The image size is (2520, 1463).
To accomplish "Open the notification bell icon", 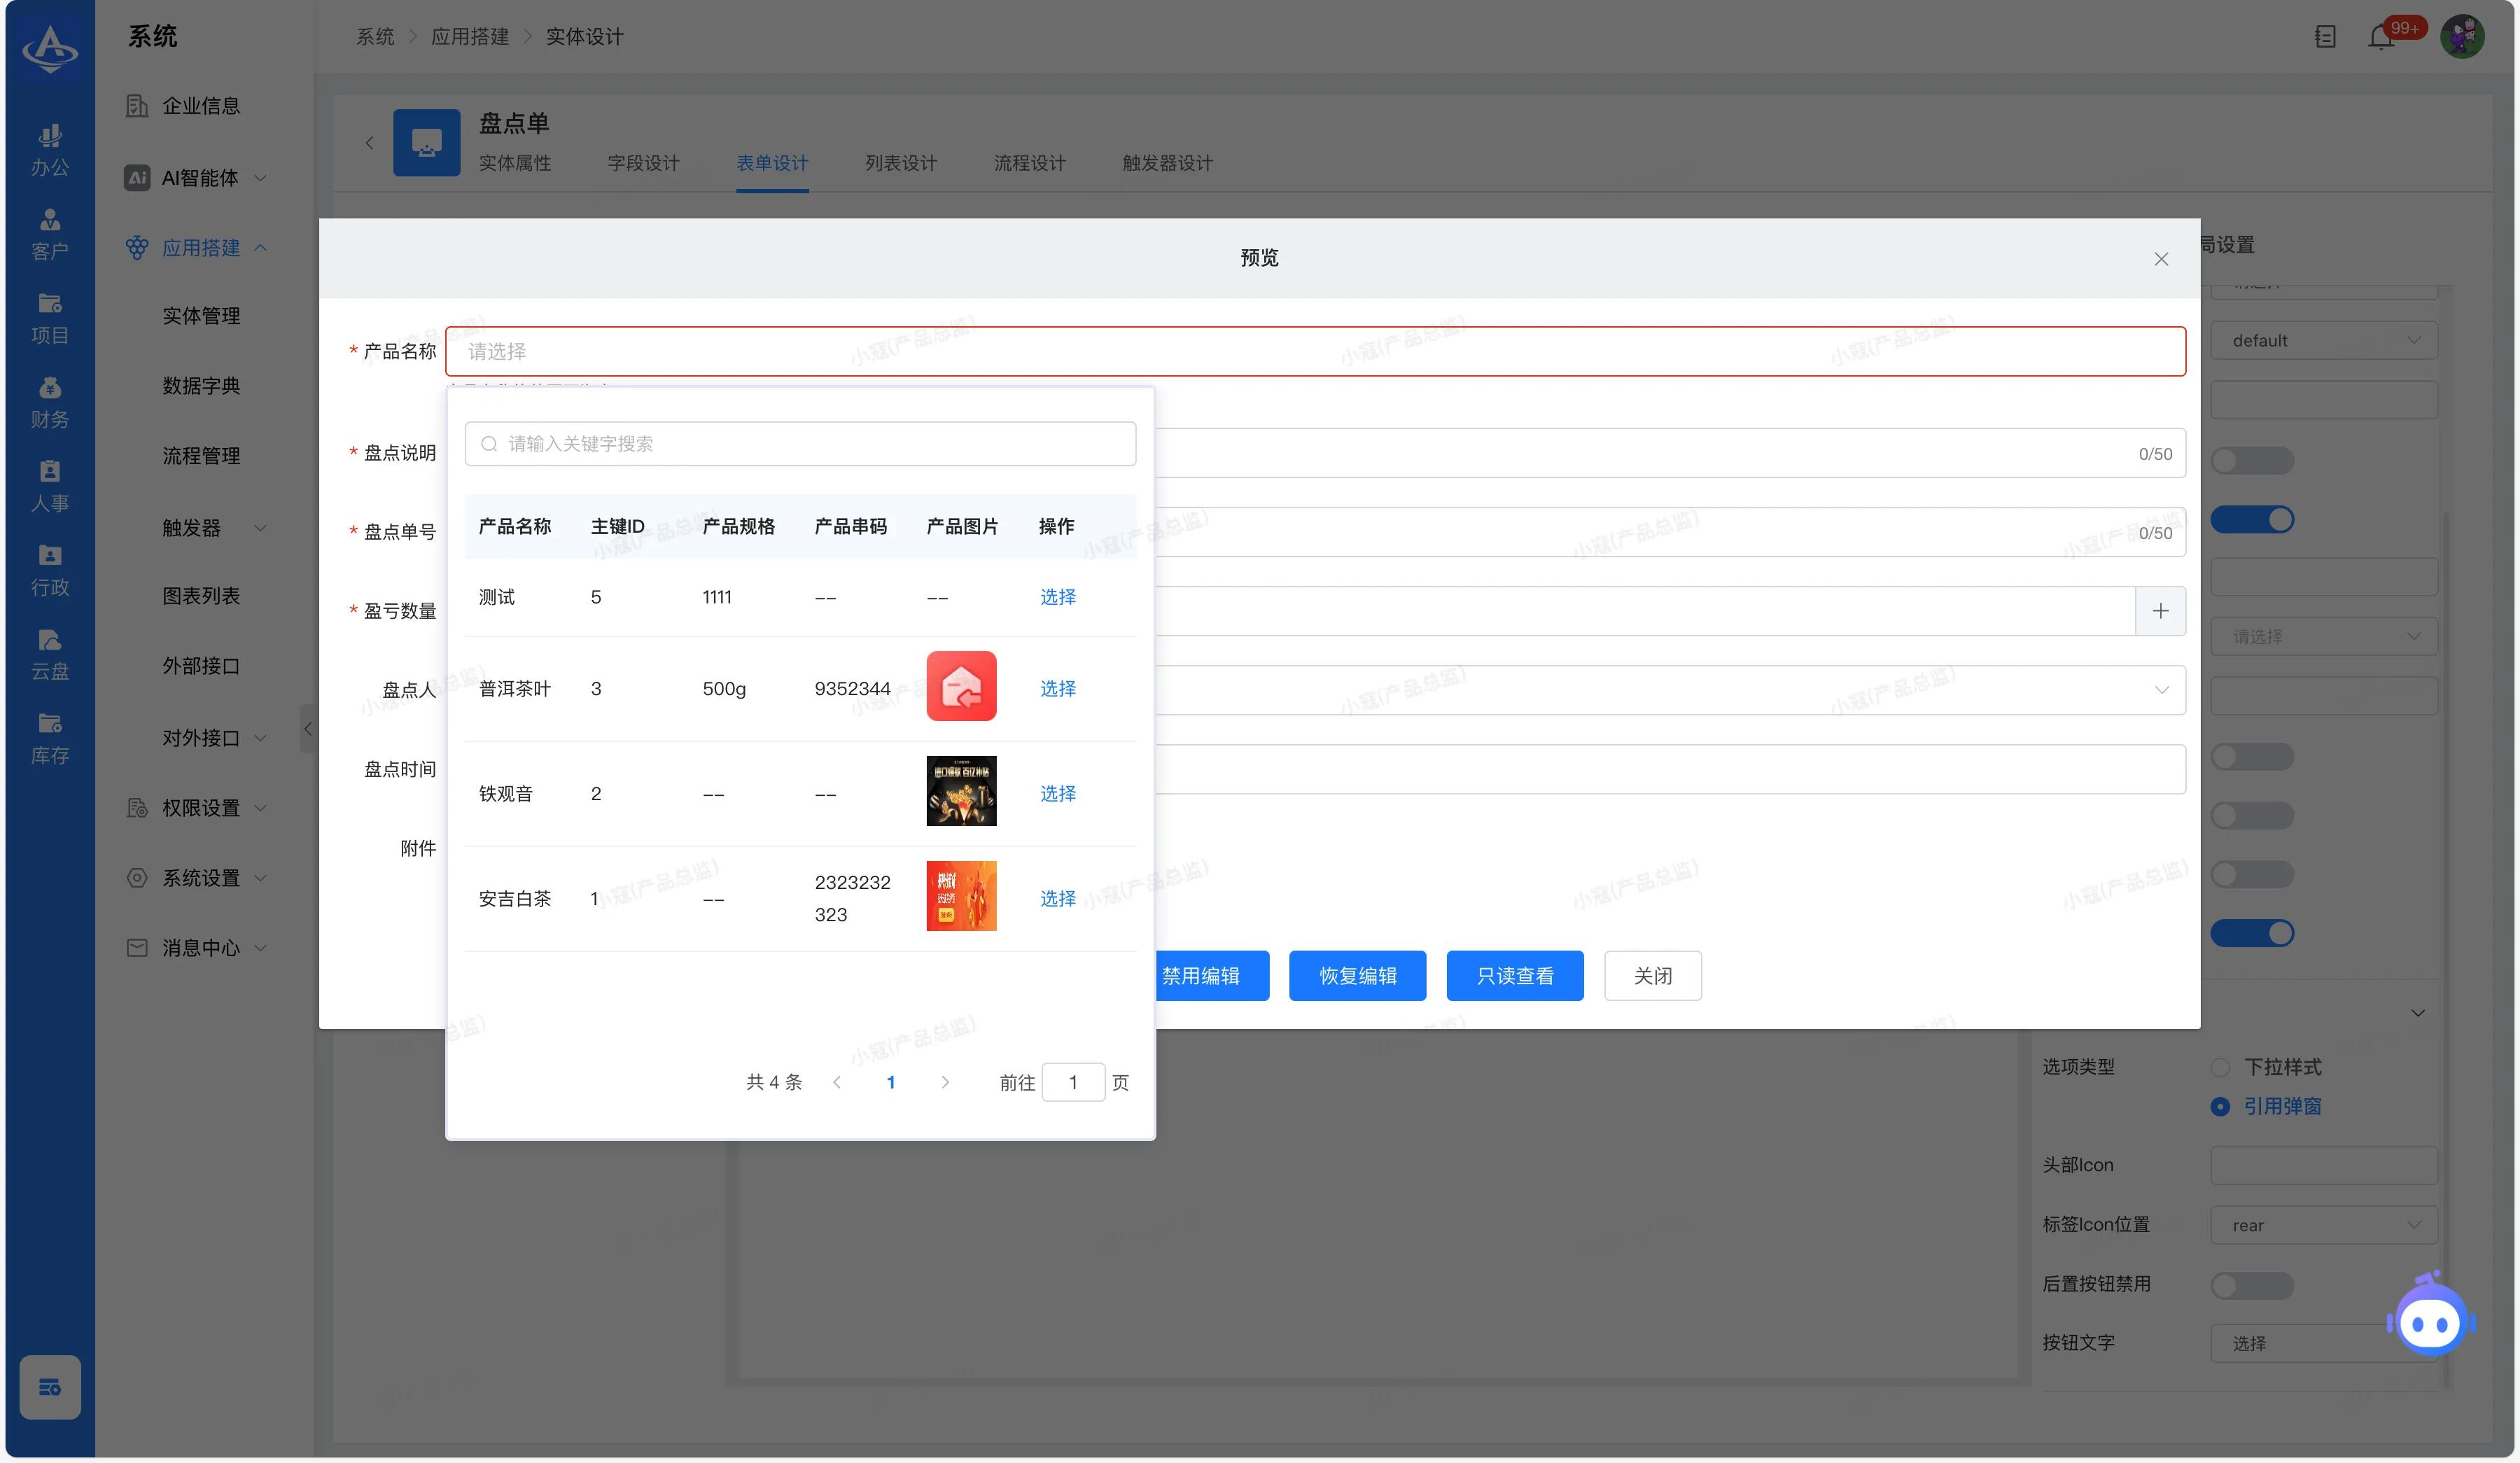I will coord(2381,38).
